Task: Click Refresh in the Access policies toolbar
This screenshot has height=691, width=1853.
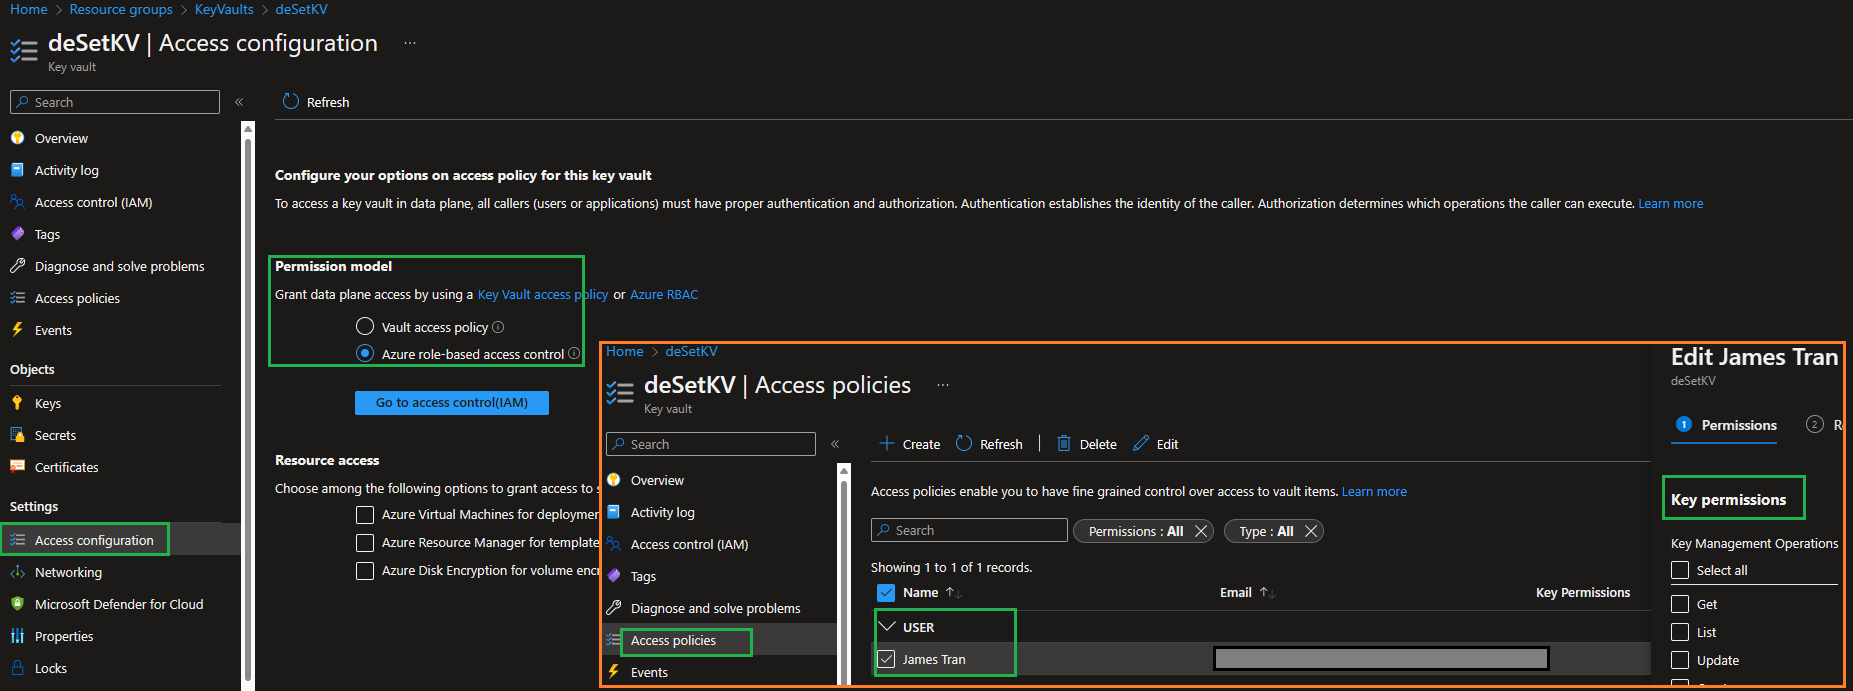Action: point(989,444)
